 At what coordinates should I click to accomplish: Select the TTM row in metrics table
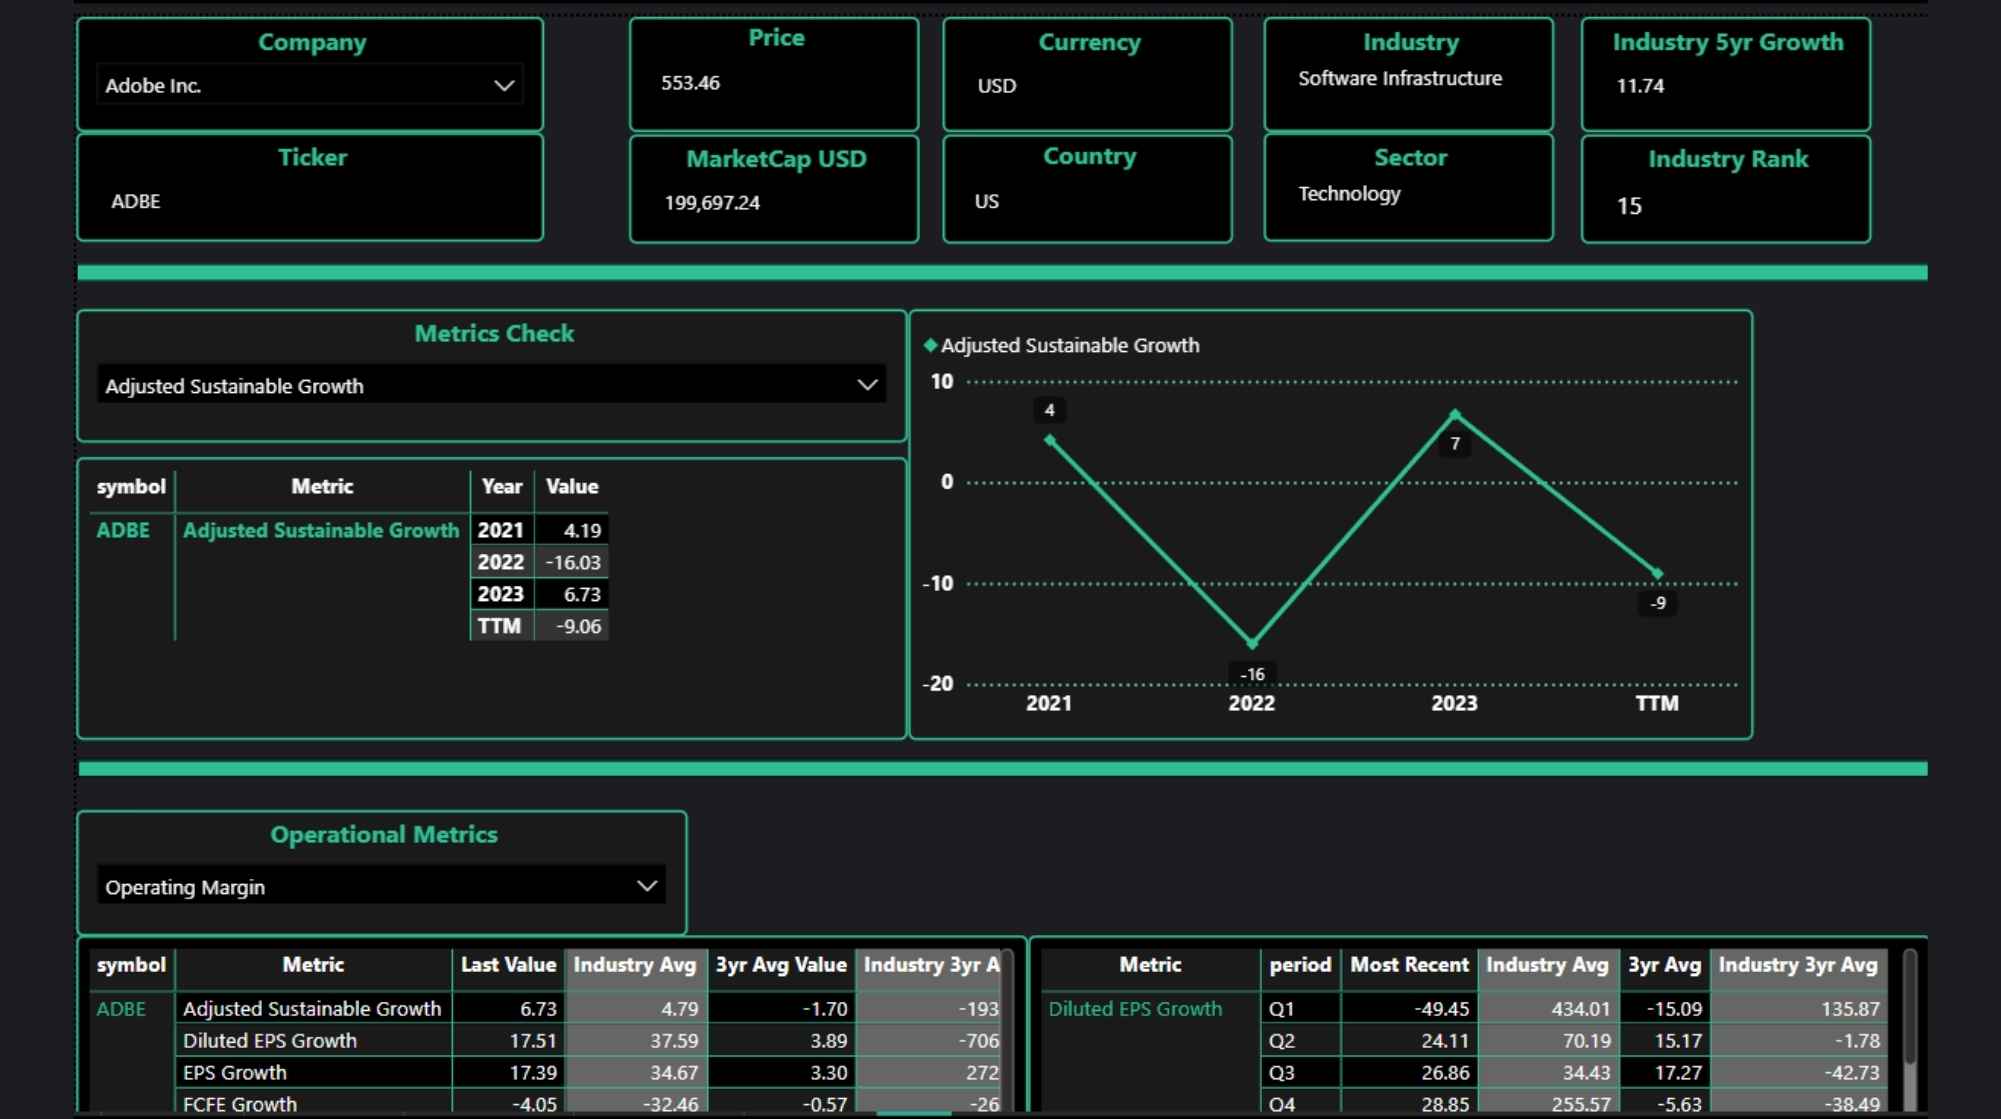click(x=499, y=626)
